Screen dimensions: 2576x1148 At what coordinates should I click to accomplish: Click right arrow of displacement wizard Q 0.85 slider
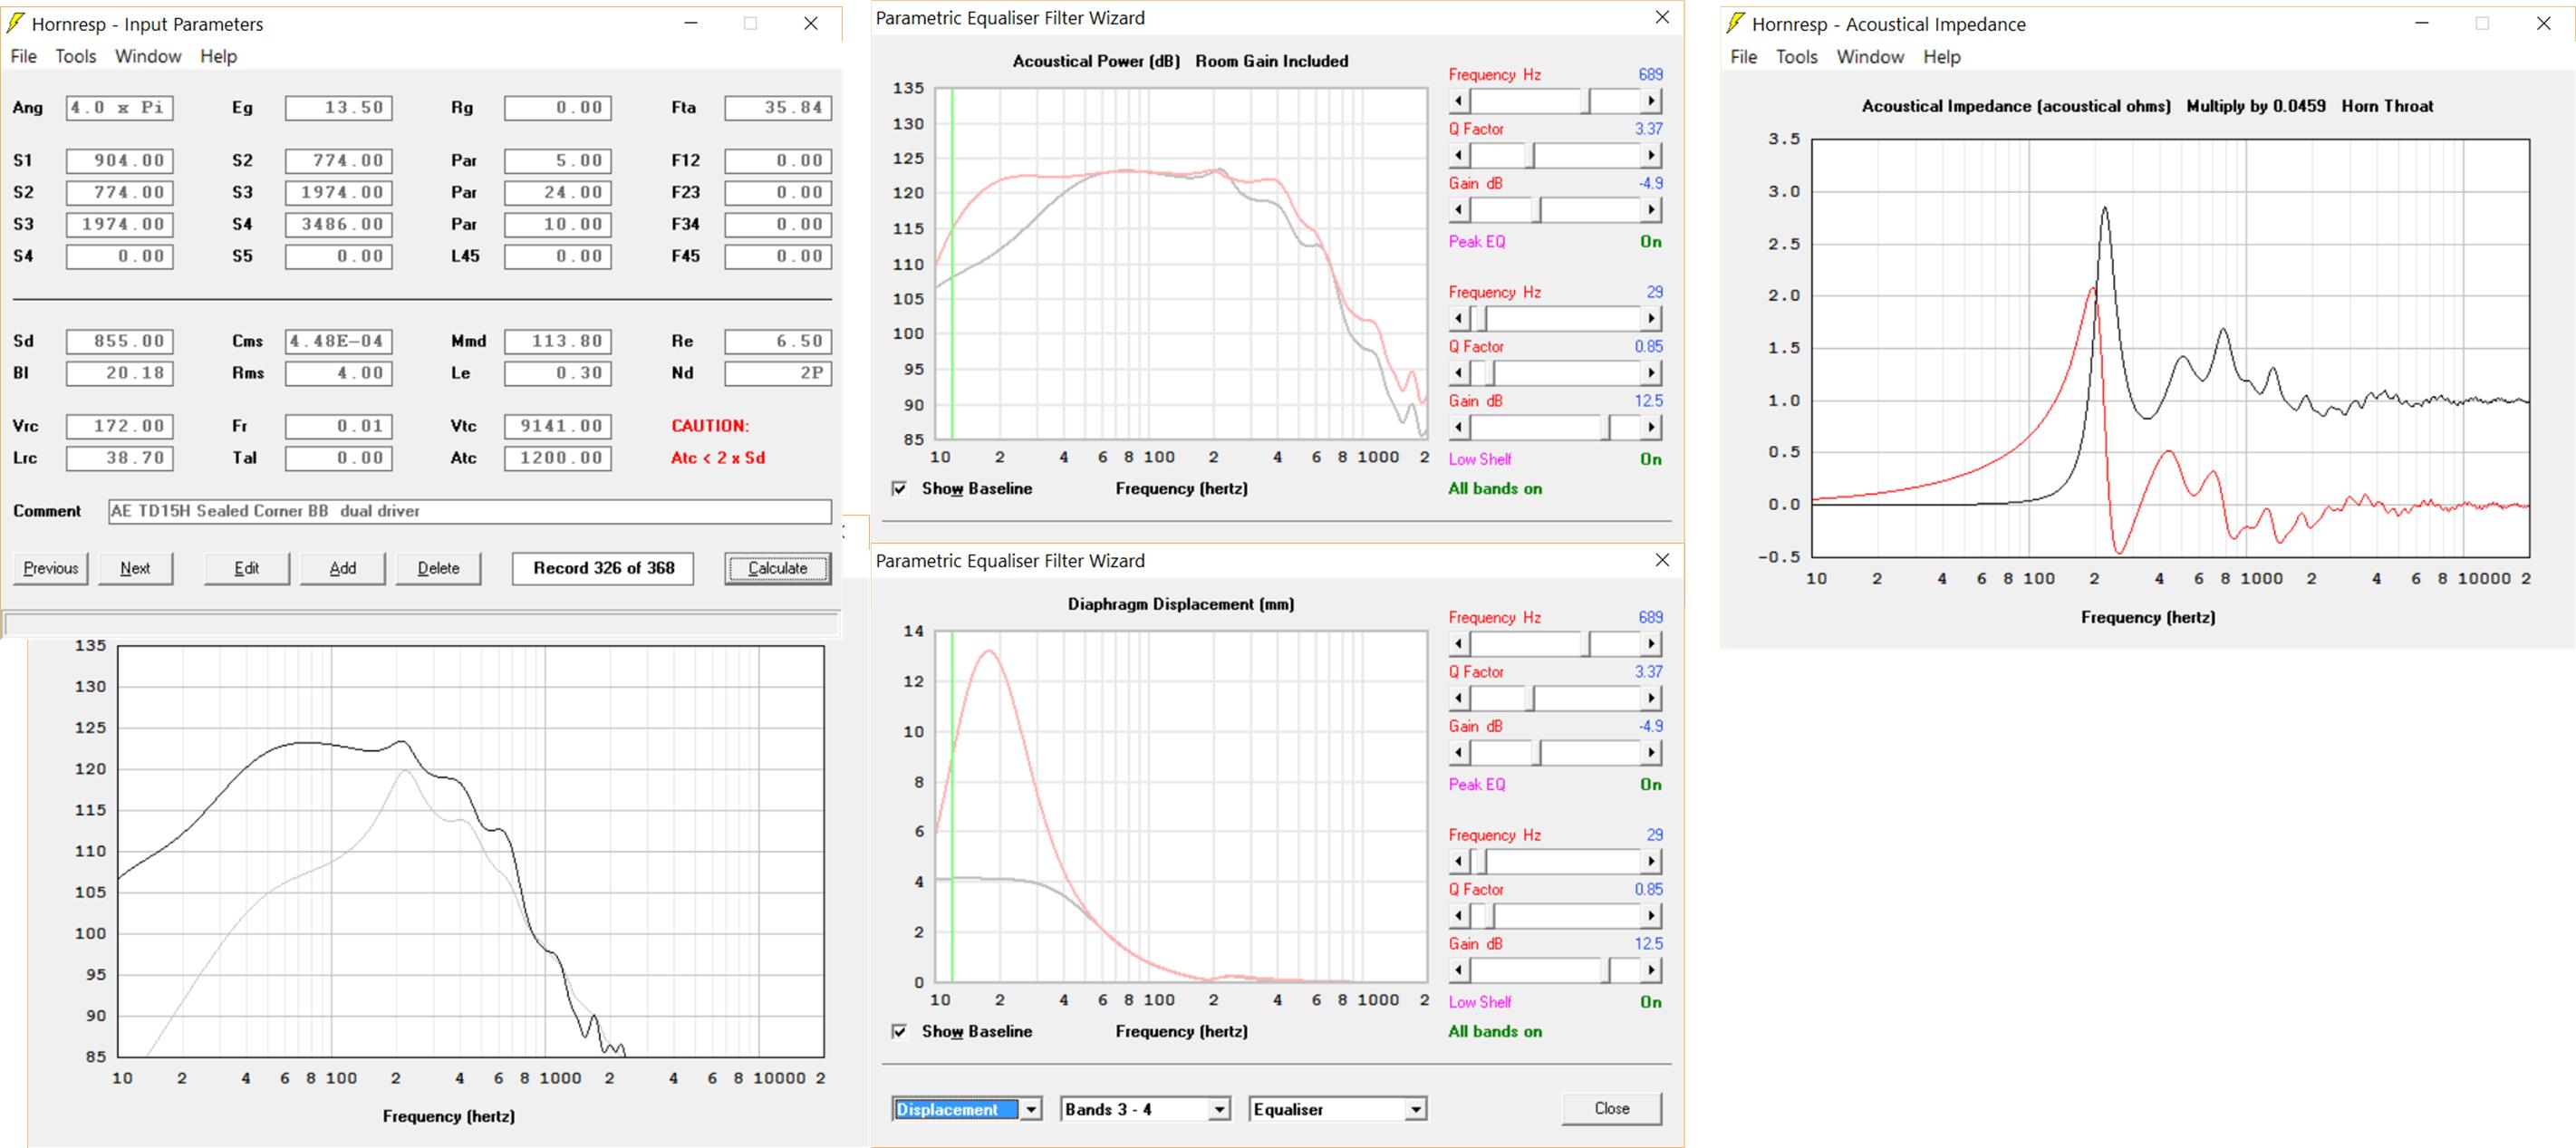tap(1651, 916)
